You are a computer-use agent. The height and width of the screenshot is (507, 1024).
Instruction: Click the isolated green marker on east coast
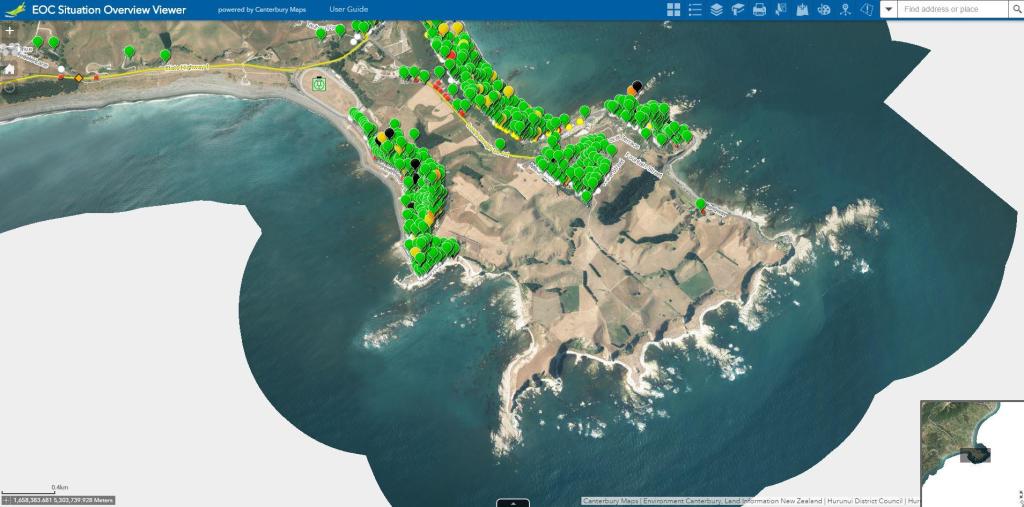click(x=700, y=204)
